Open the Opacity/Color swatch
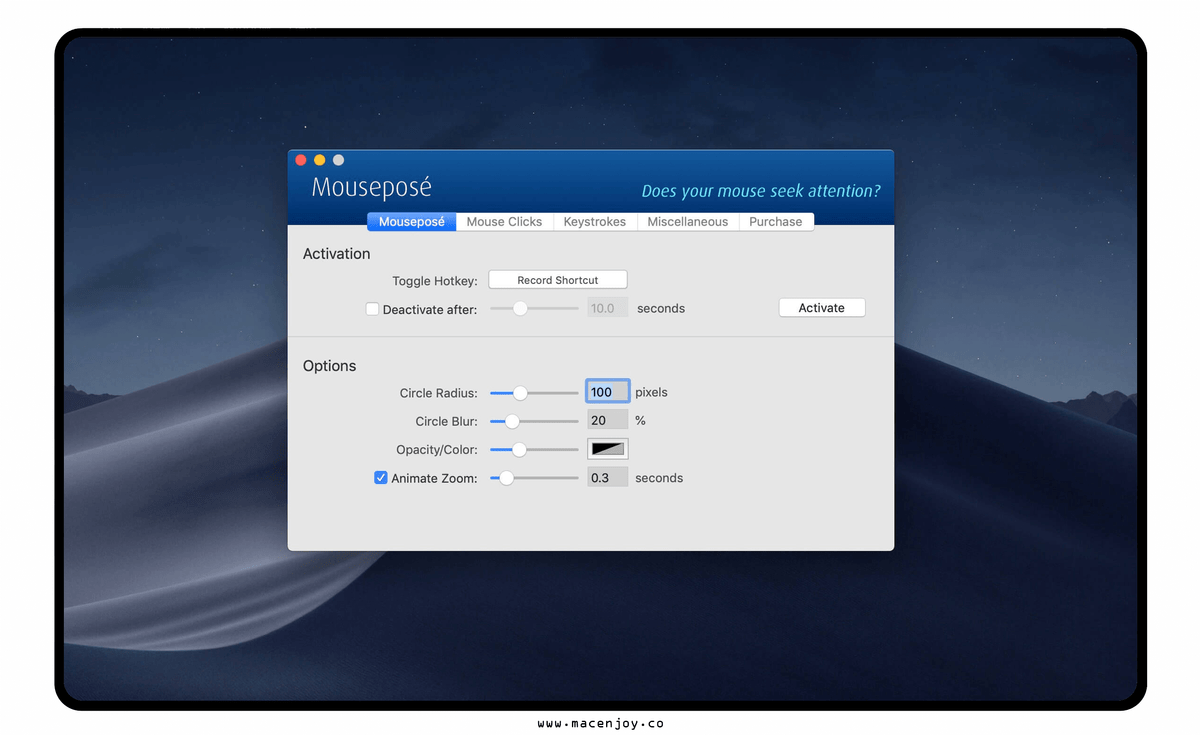 pos(608,449)
